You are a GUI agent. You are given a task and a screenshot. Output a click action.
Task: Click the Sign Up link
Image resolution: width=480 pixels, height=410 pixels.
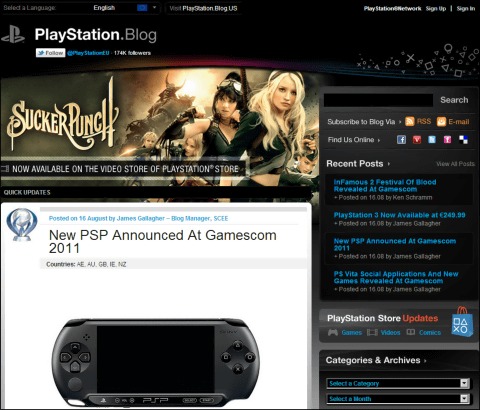coord(436,9)
